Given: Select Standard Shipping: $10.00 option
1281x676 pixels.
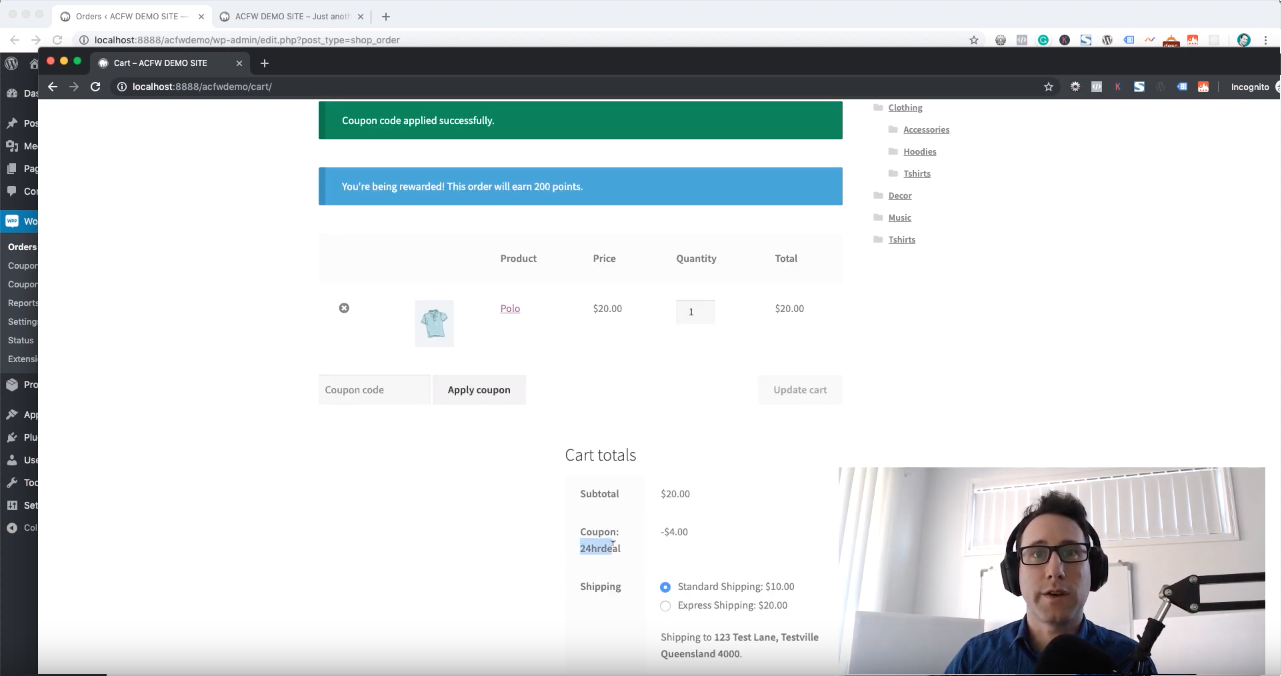Looking at the screenshot, I should click(666, 587).
